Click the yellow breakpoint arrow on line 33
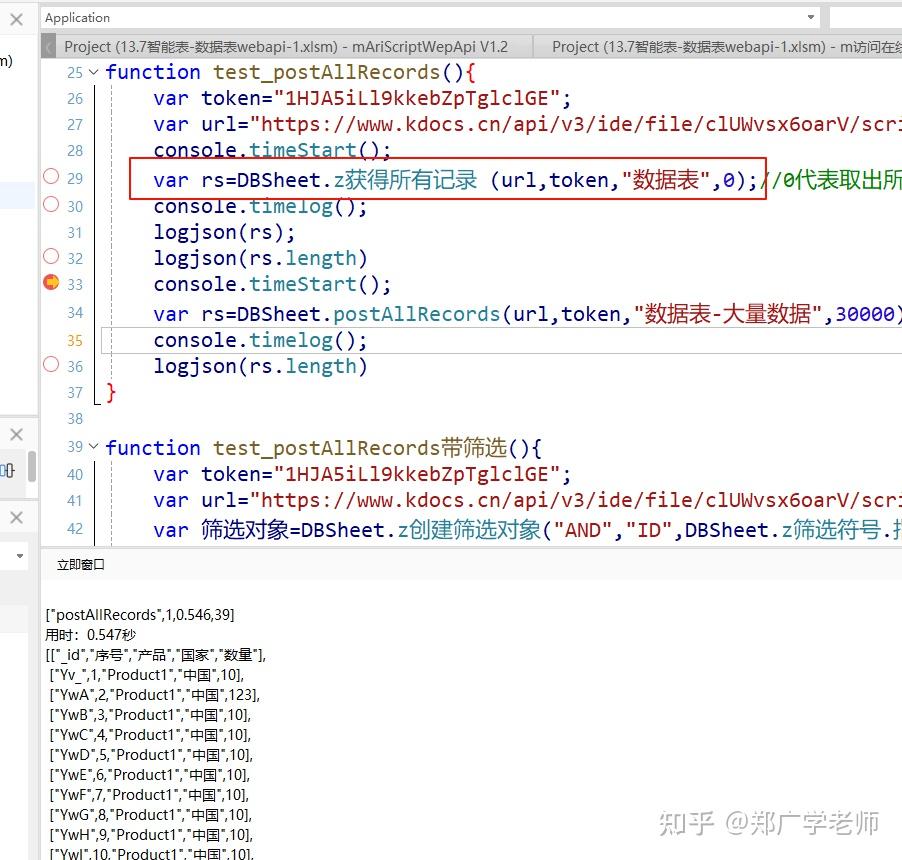 coord(51,283)
